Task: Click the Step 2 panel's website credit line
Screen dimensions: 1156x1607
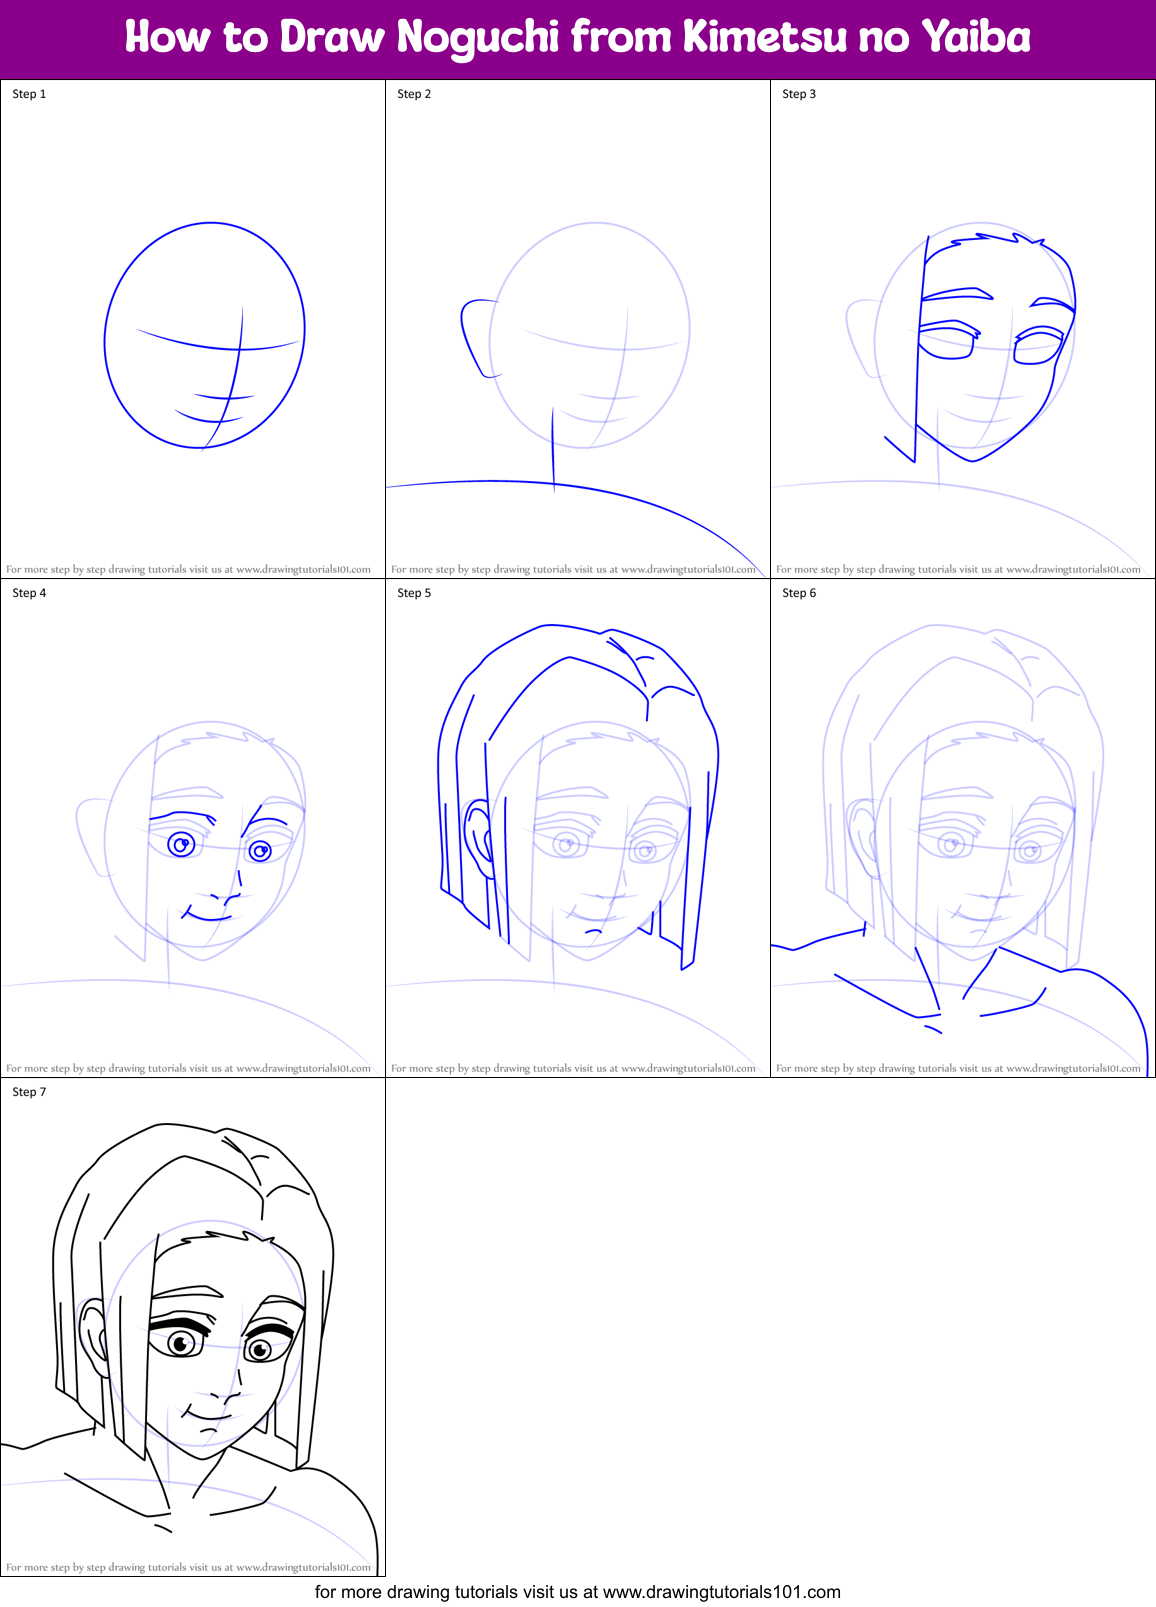Action: (x=573, y=569)
